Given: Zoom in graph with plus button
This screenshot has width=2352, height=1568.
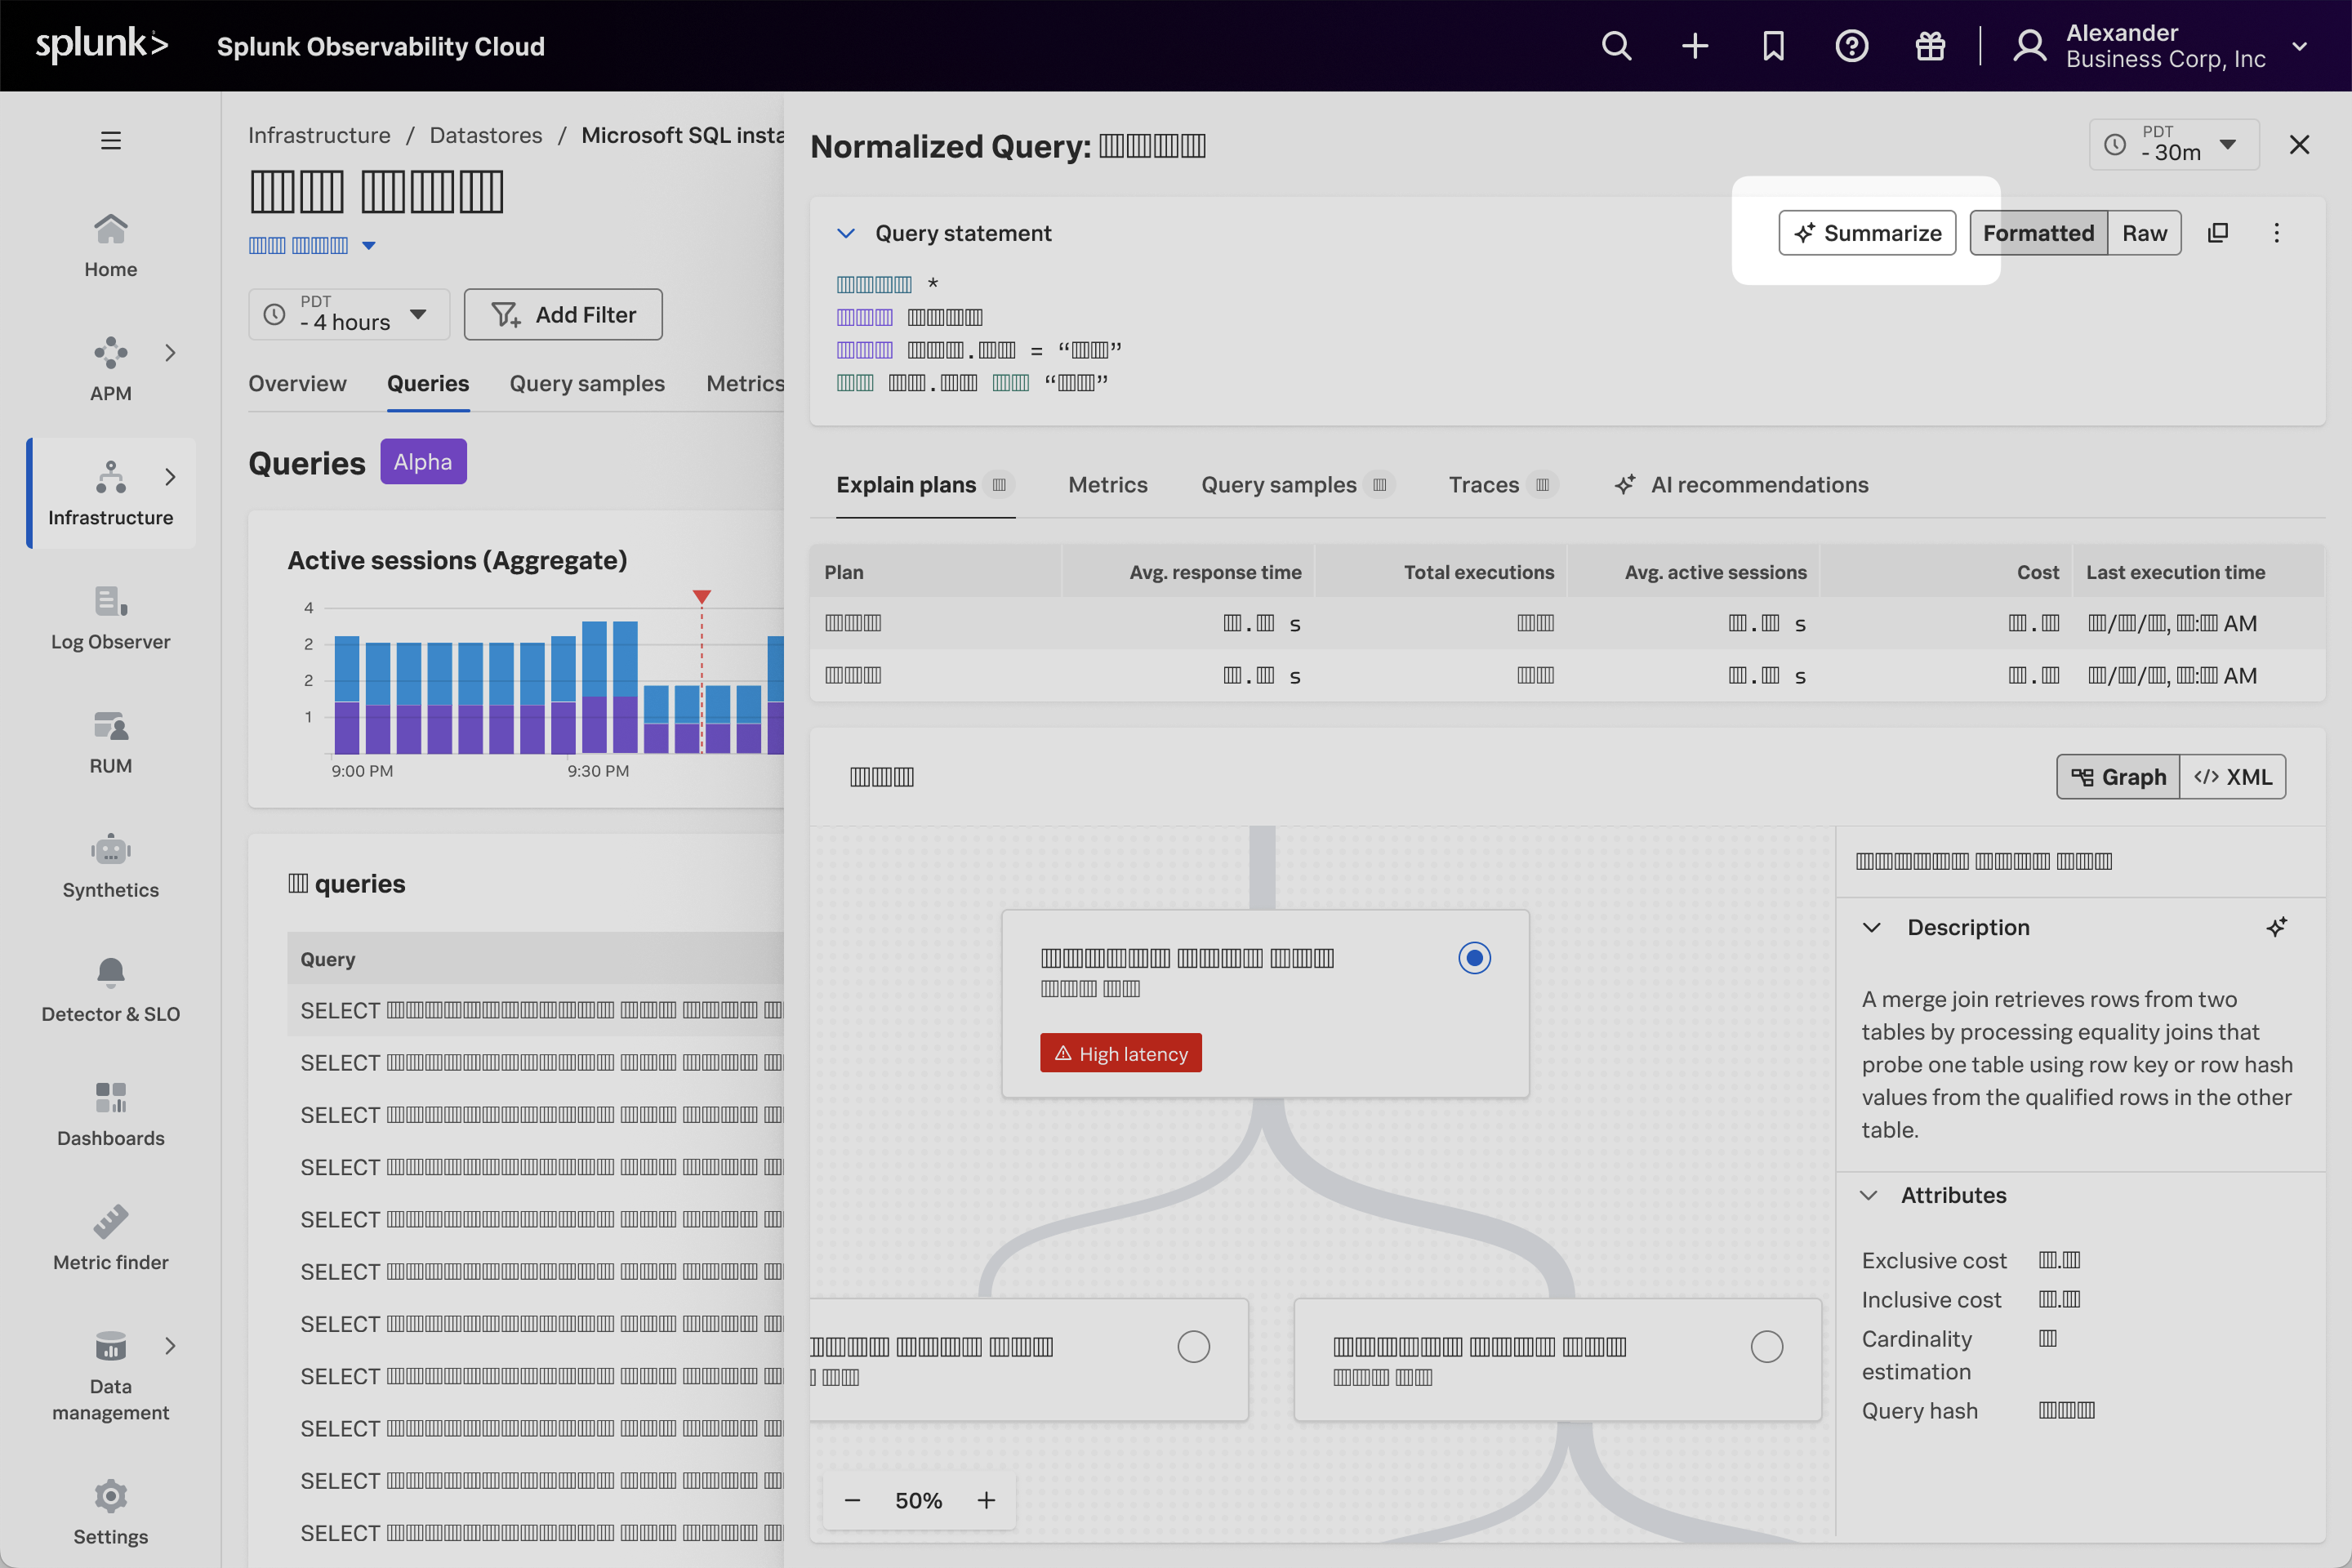Looking at the screenshot, I should (986, 1500).
